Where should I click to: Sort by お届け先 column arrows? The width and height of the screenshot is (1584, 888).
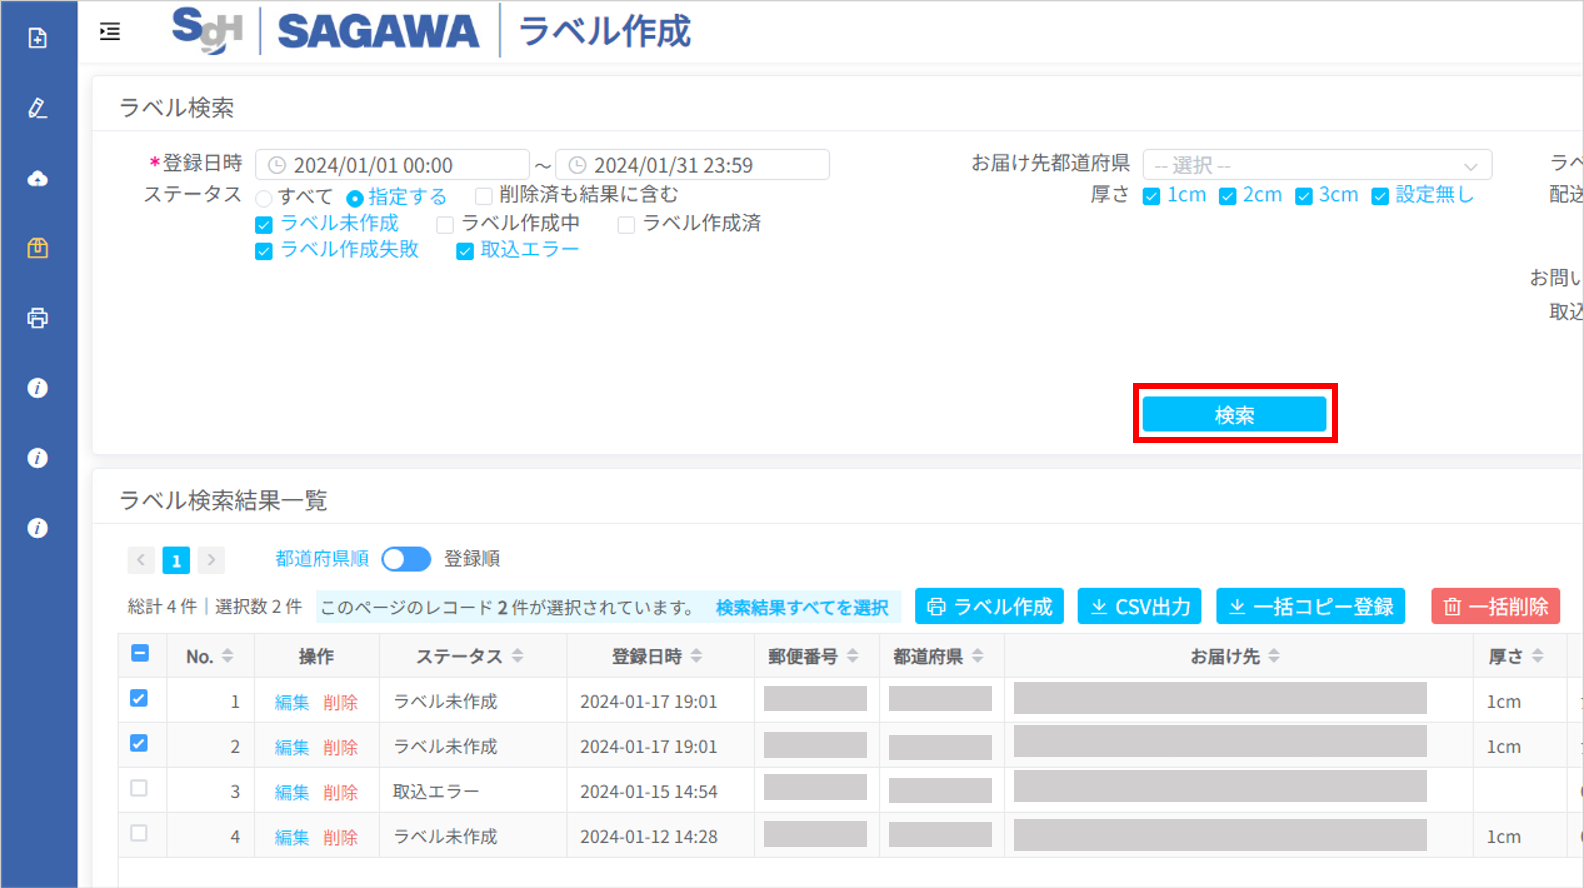click(1275, 656)
